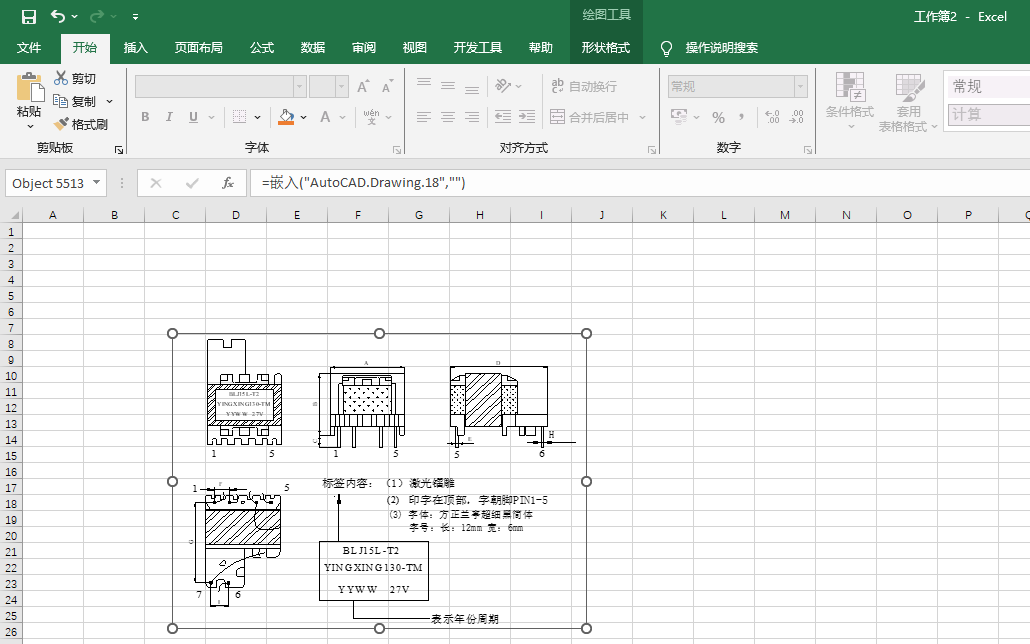Click the 格式刷 format painter
The width and height of the screenshot is (1030, 644).
click(81, 124)
